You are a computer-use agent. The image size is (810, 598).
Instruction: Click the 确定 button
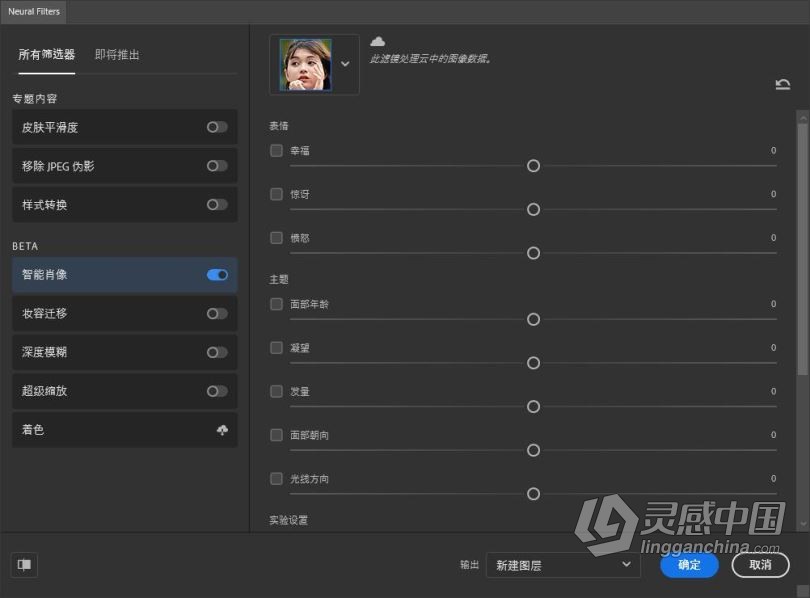pyautogui.click(x=689, y=565)
